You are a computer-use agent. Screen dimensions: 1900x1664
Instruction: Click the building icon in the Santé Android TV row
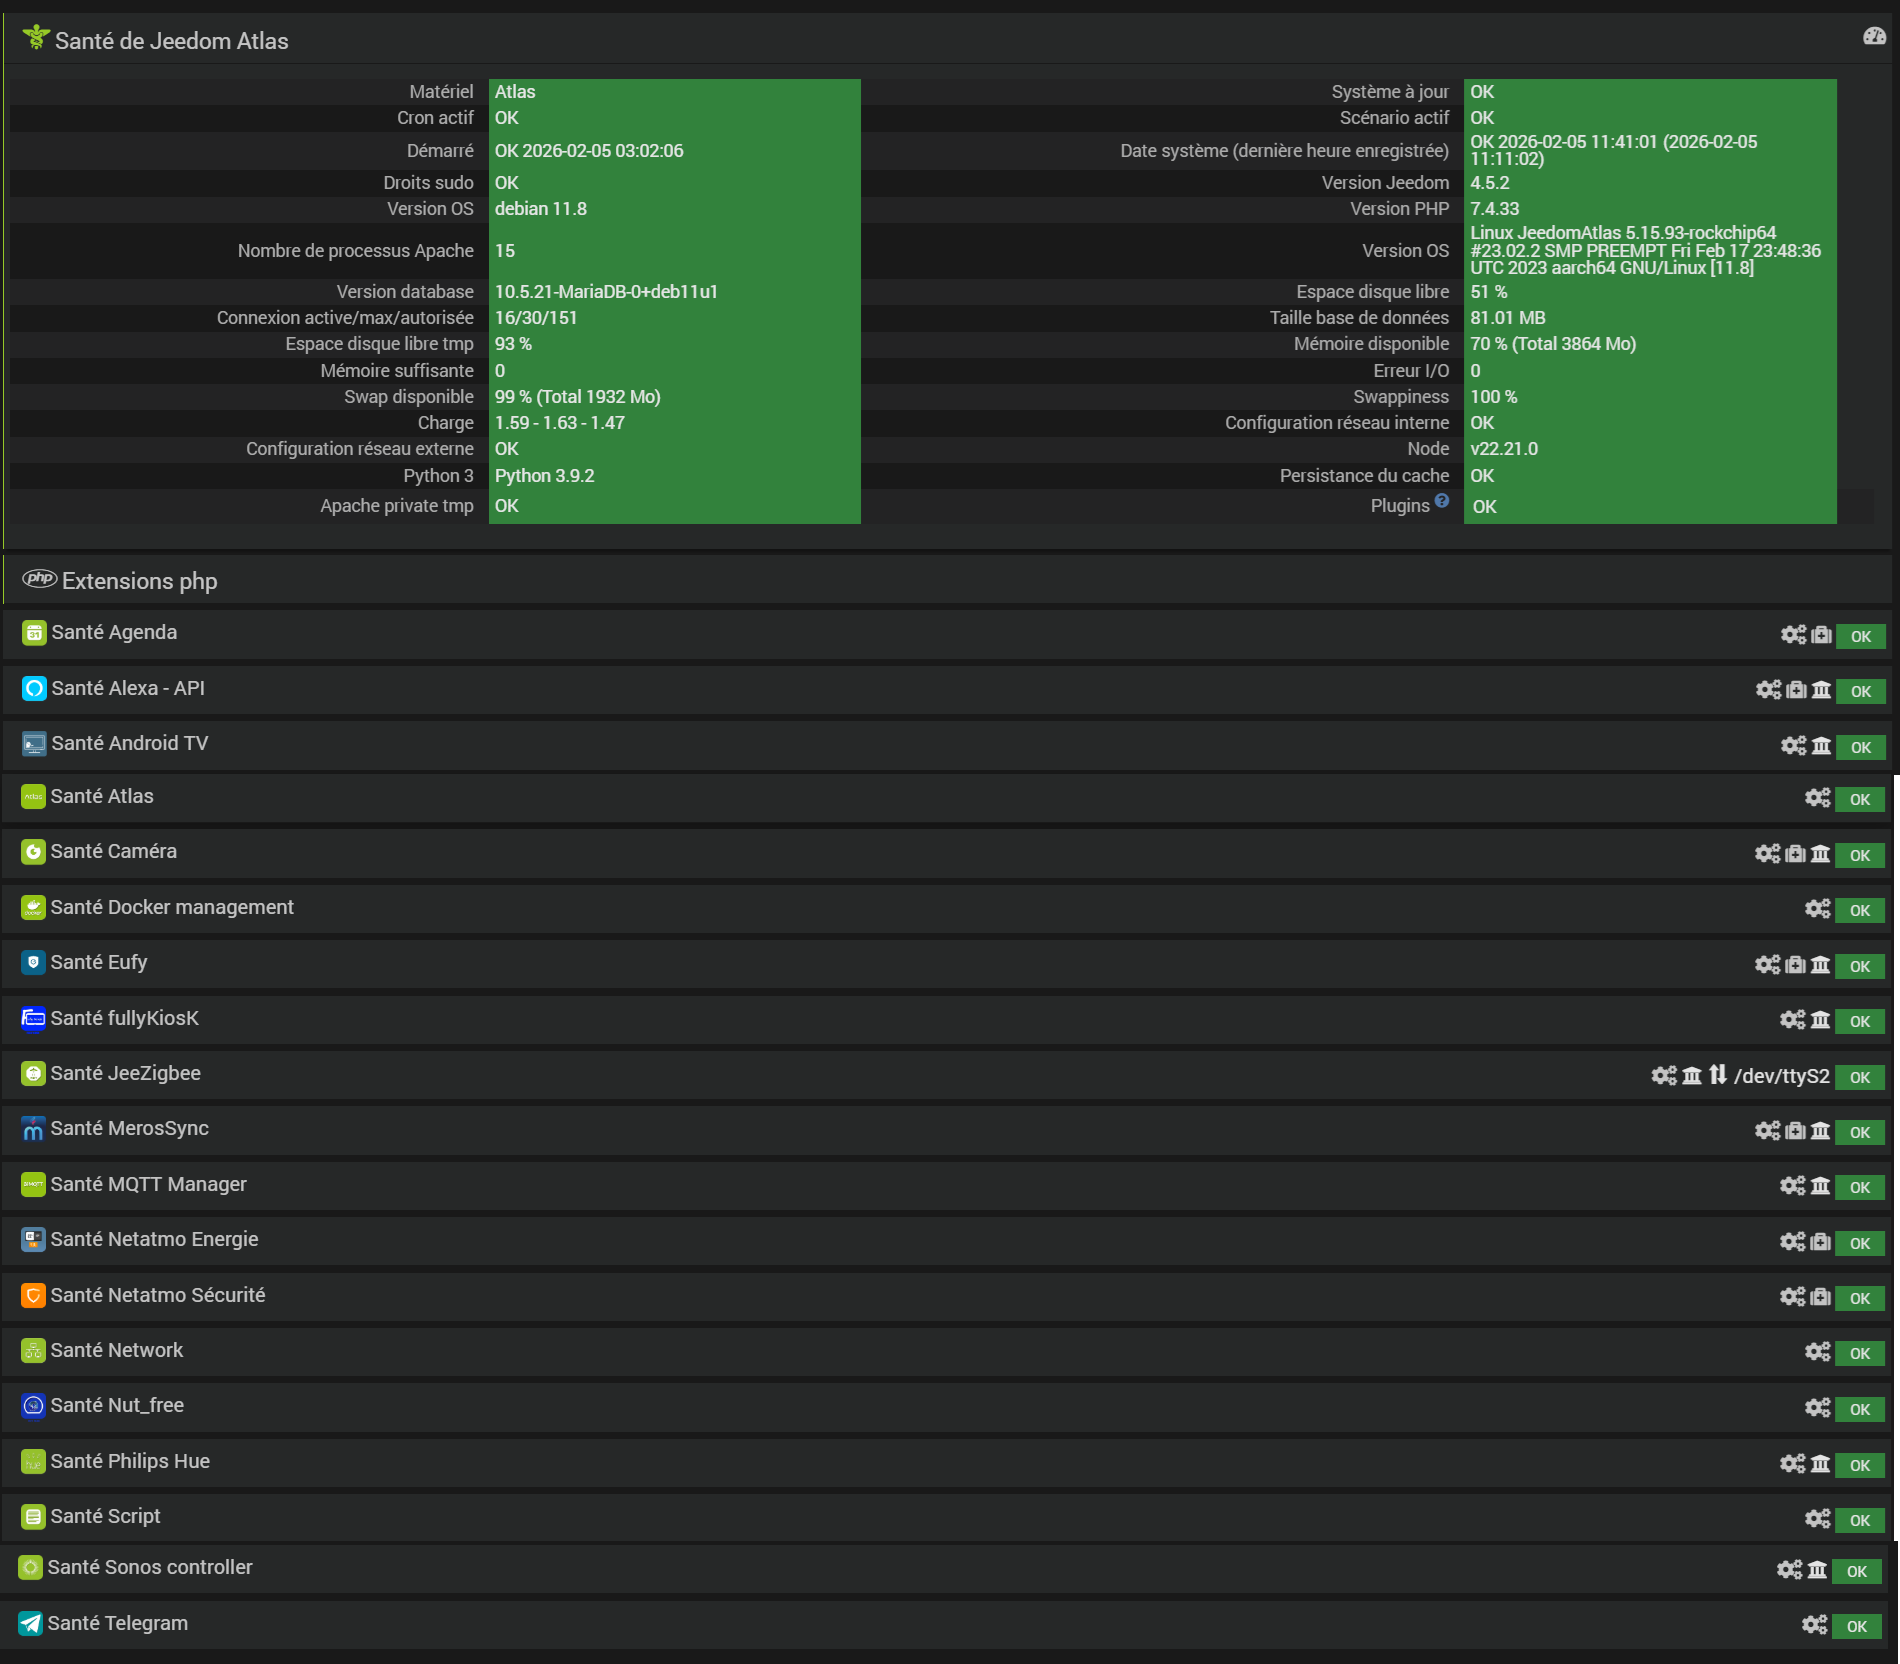[x=1821, y=746]
